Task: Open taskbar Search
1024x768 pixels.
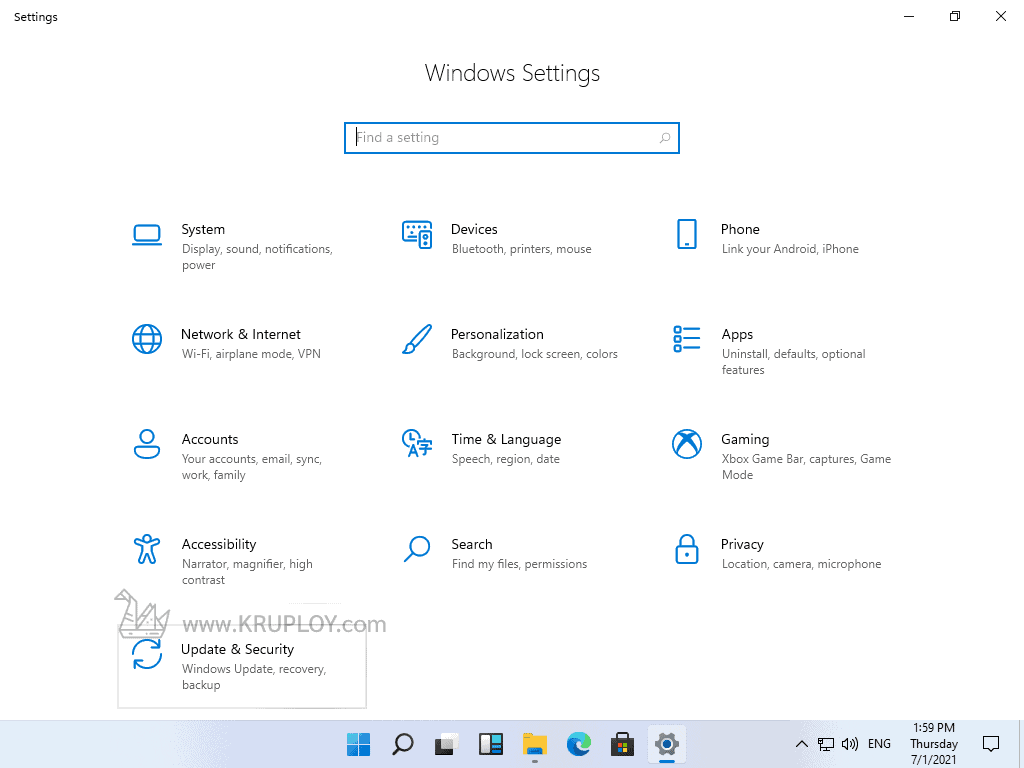Action: tap(402, 744)
